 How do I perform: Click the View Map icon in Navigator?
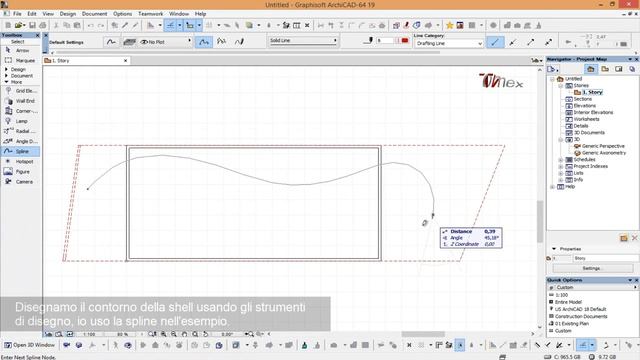[x=605, y=69]
